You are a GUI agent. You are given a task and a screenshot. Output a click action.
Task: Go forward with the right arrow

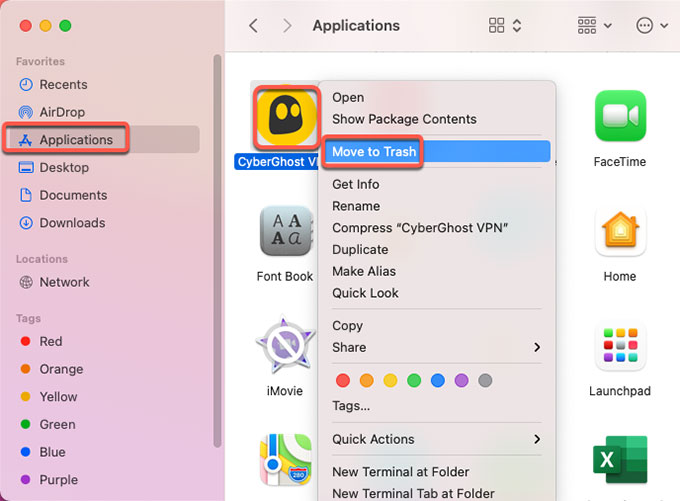pos(287,26)
